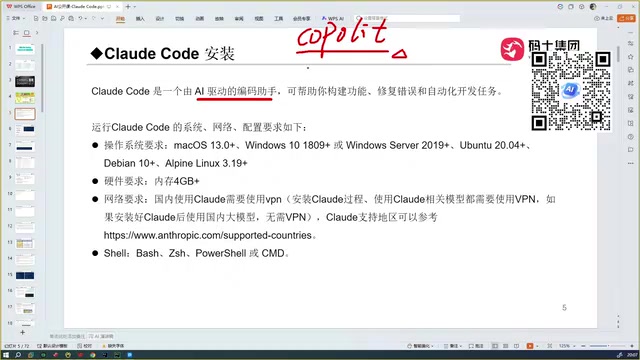Click the AI 演讲稿 button in notes

click(101, 336)
